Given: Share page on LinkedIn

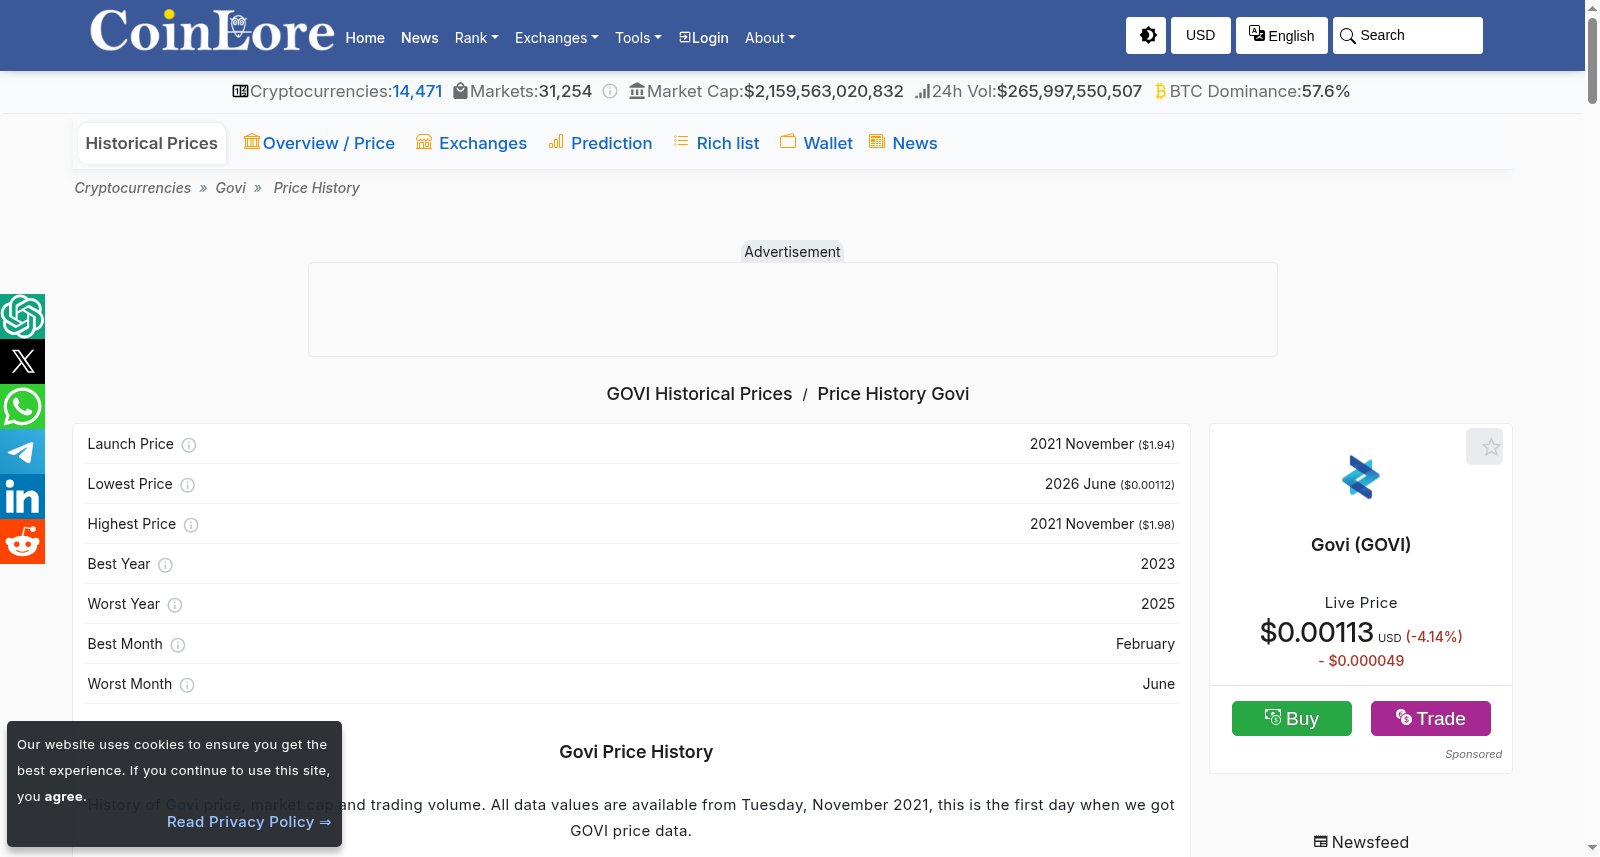Looking at the screenshot, I should (22, 497).
